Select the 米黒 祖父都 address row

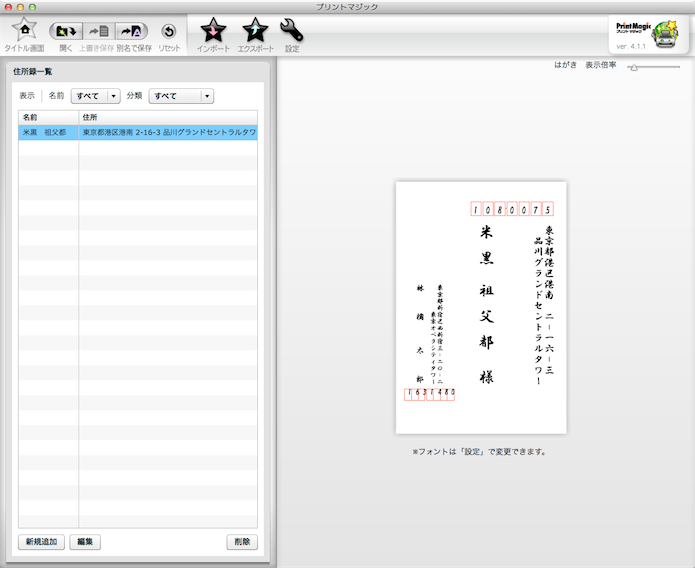[x=138, y=132]
